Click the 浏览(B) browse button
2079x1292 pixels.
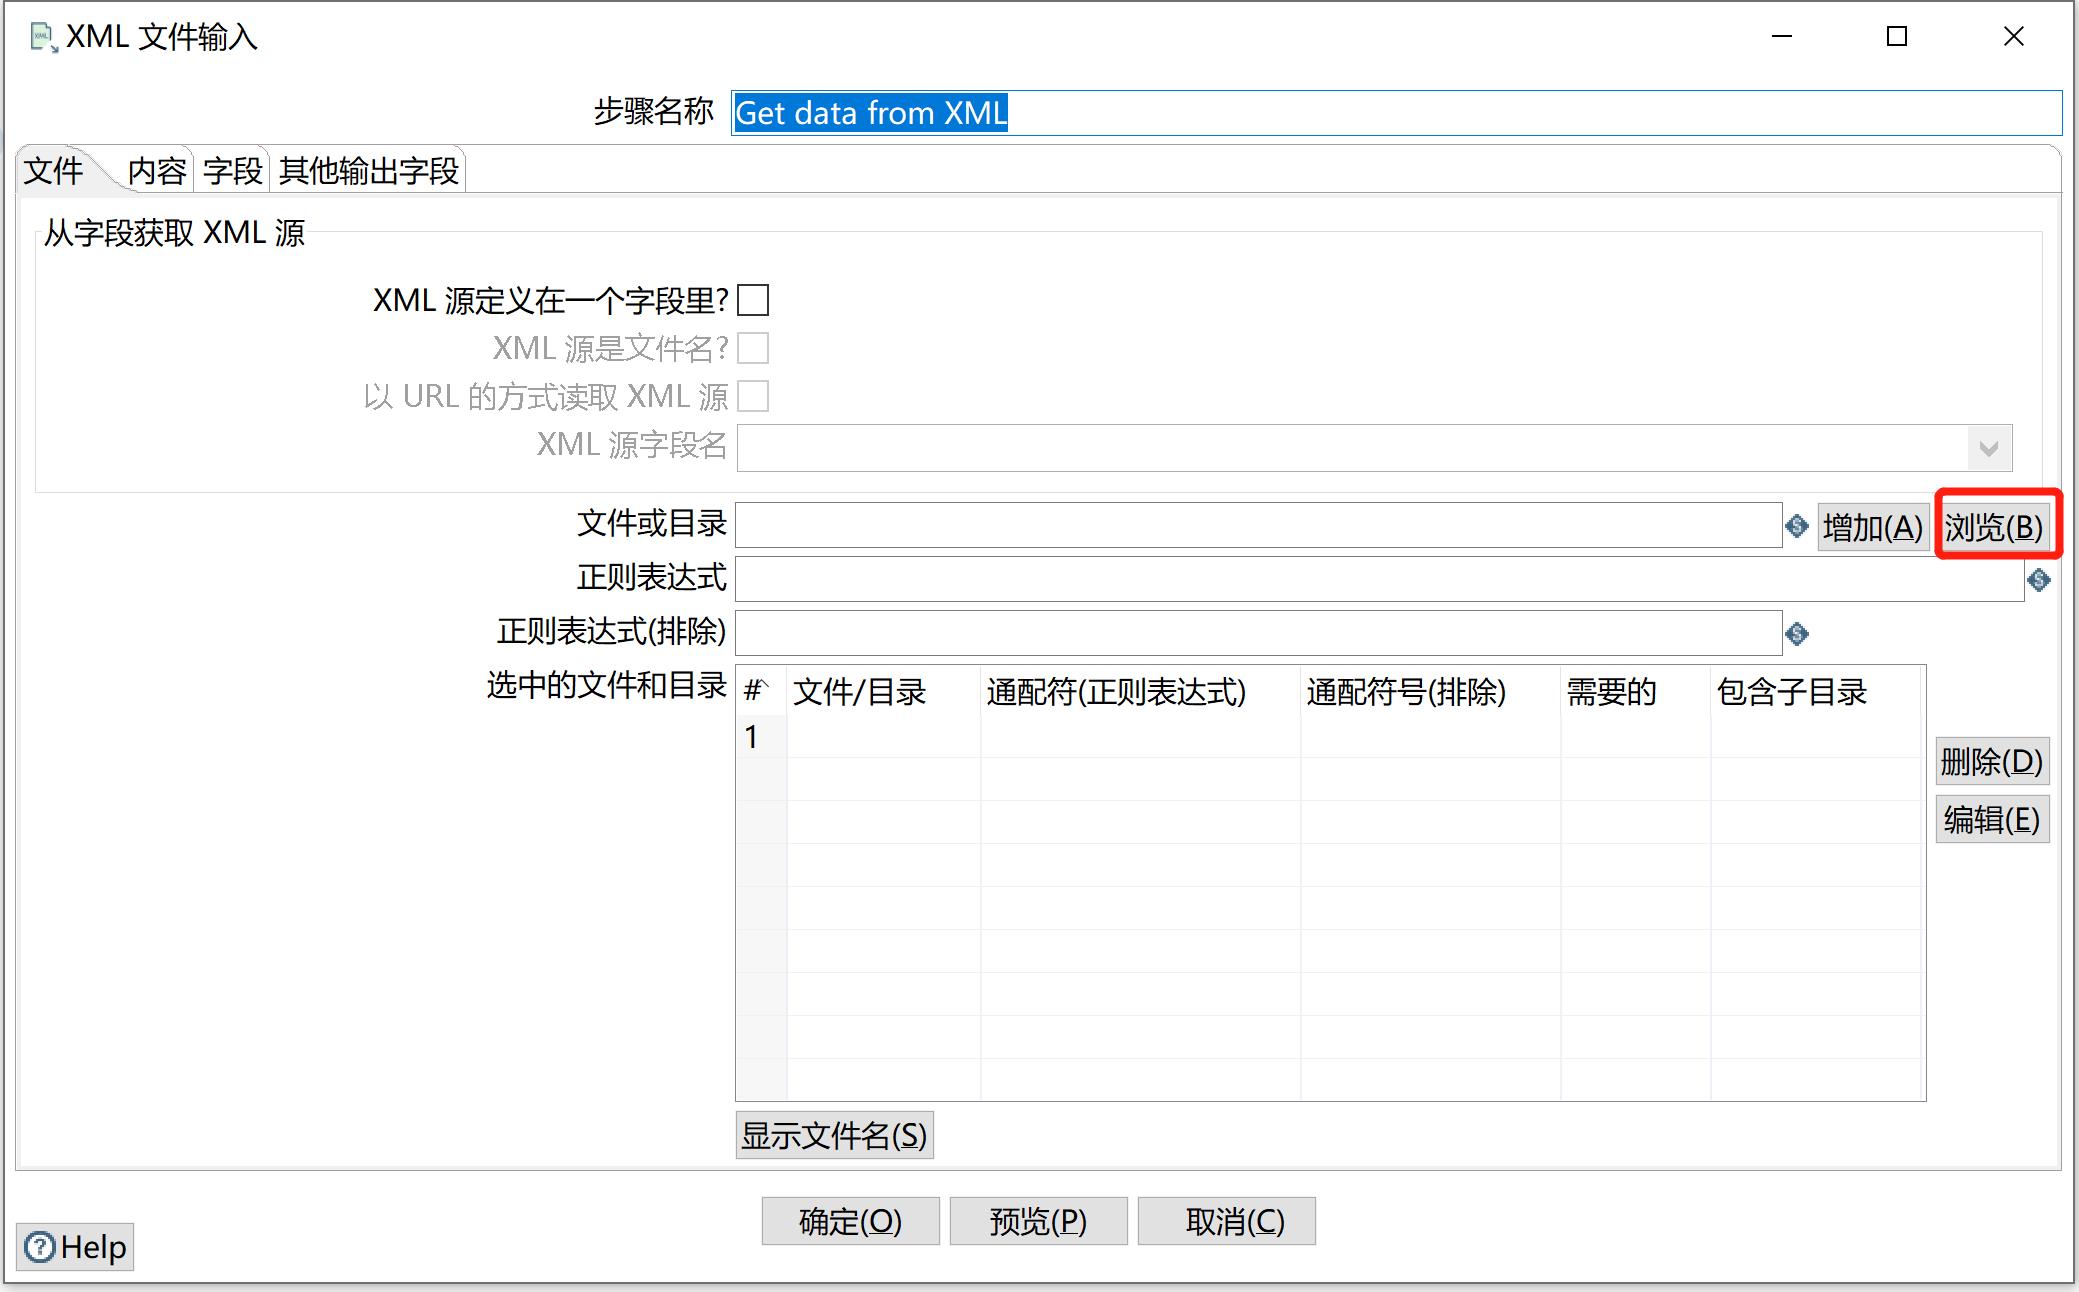click(1993, 527)
